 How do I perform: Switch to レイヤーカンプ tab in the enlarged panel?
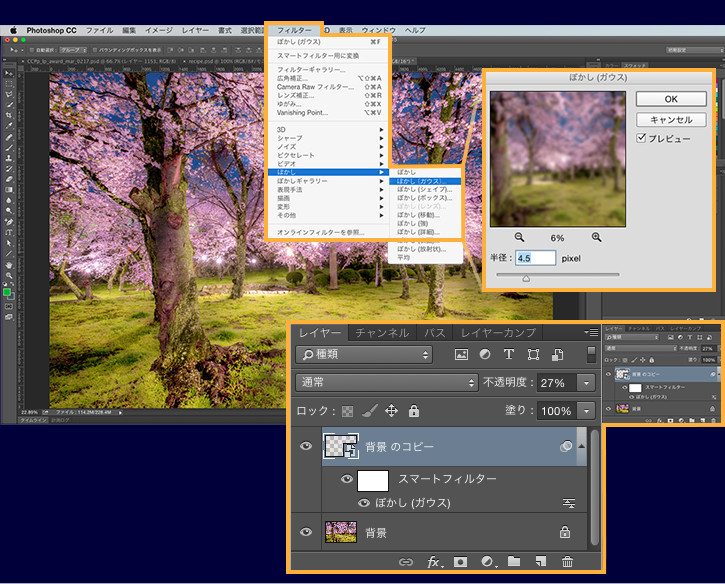coord(498,332)
